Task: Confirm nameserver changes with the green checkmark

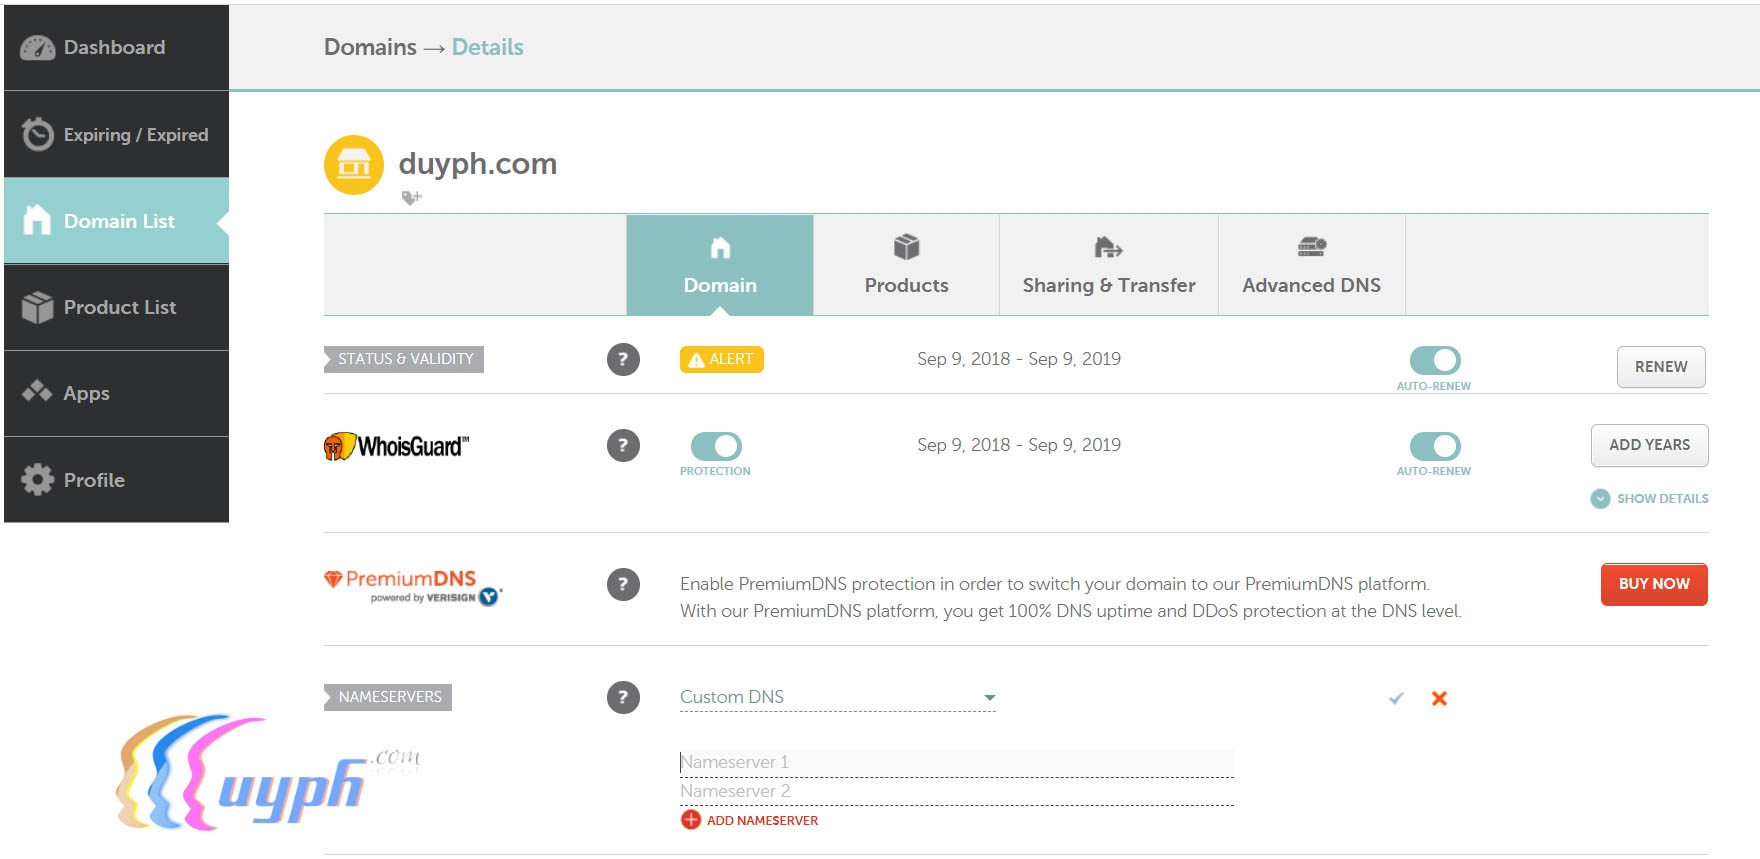Action: pyautogui.click(x=1396, y=698)
